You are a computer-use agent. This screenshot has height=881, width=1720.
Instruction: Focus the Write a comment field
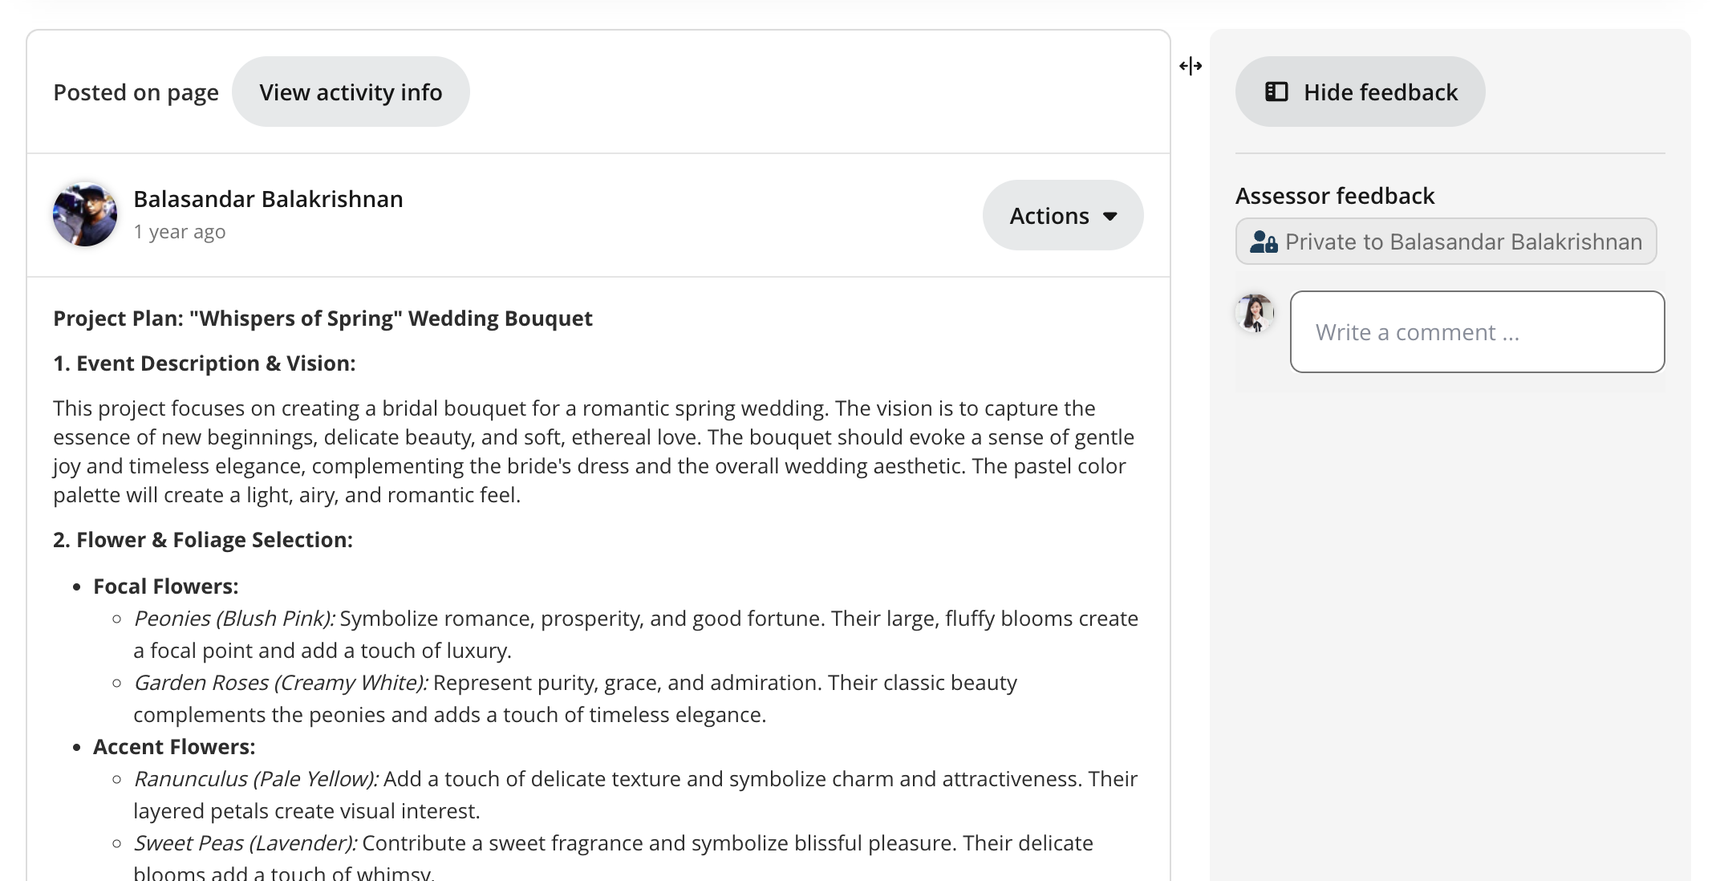(1477, 332)
